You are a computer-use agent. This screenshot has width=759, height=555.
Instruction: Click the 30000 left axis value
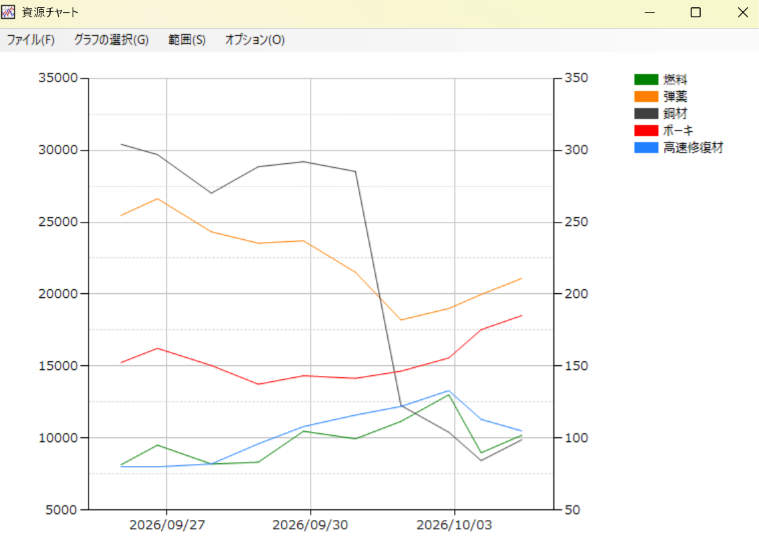pyautogui.click(x=58, y=150)
